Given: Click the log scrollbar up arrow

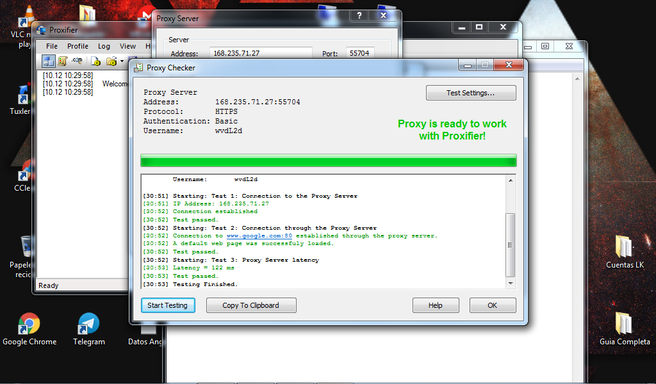Looking at the screenshot, I should click(x=510, y=181).
